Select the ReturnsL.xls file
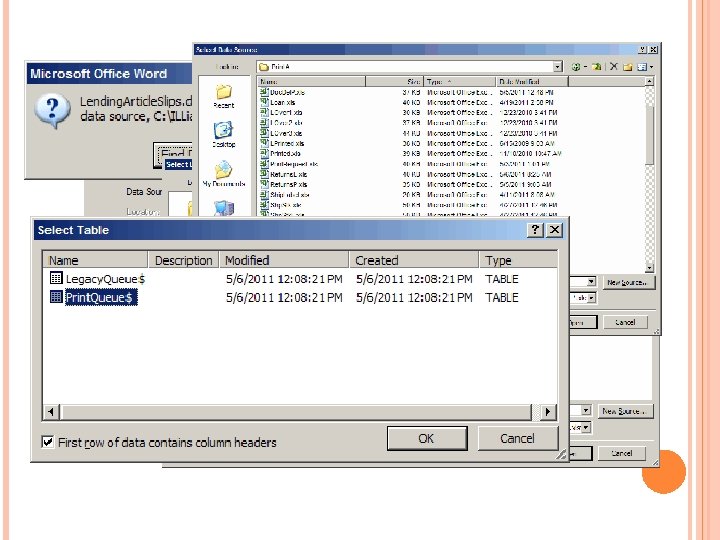Viewport: 720px width, 540px height. click(289, 174)
